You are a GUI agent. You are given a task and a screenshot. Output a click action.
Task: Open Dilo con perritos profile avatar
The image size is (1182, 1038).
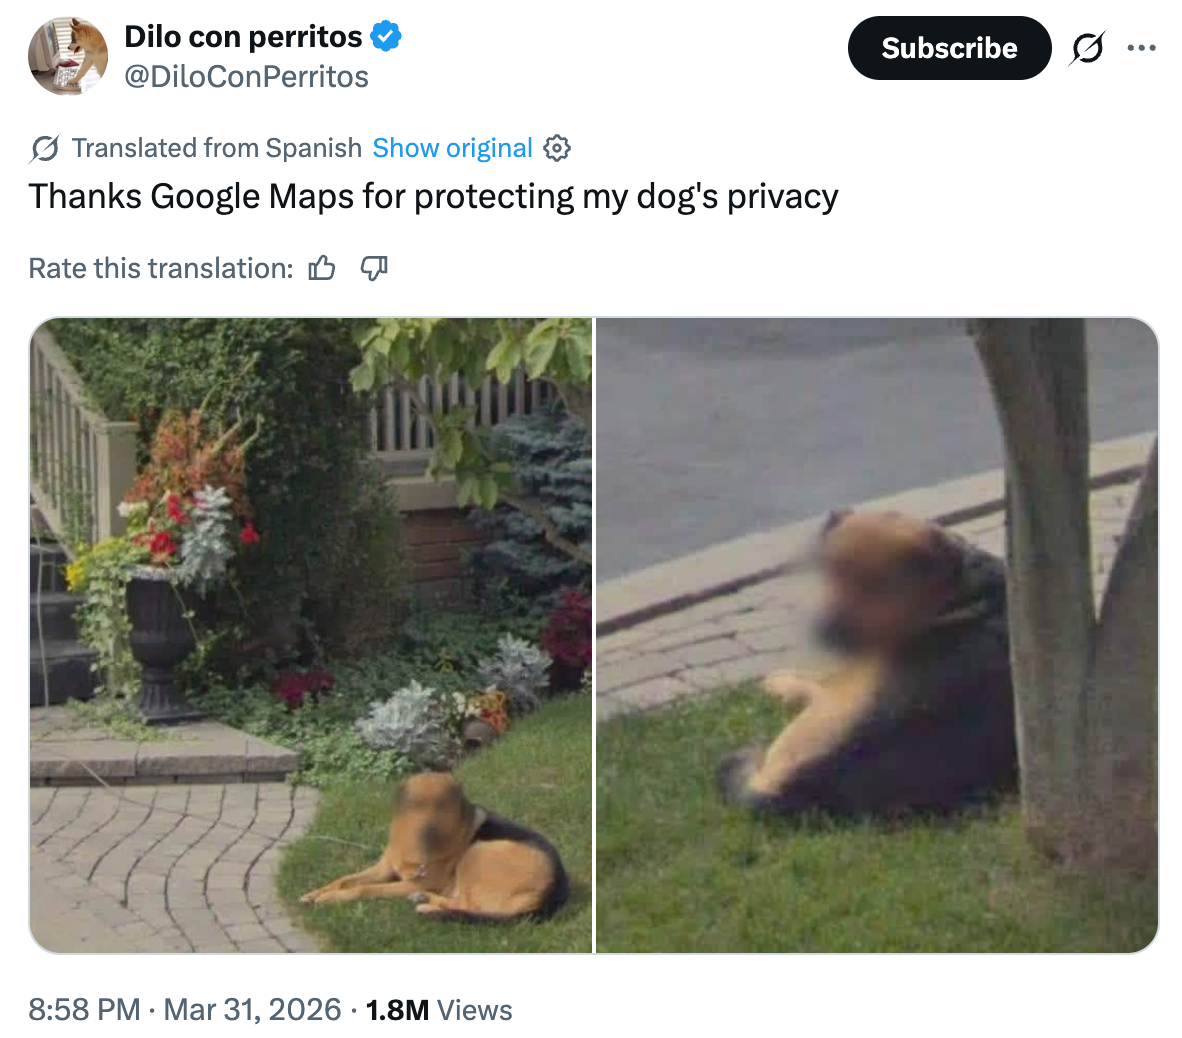tap(68, 56)
